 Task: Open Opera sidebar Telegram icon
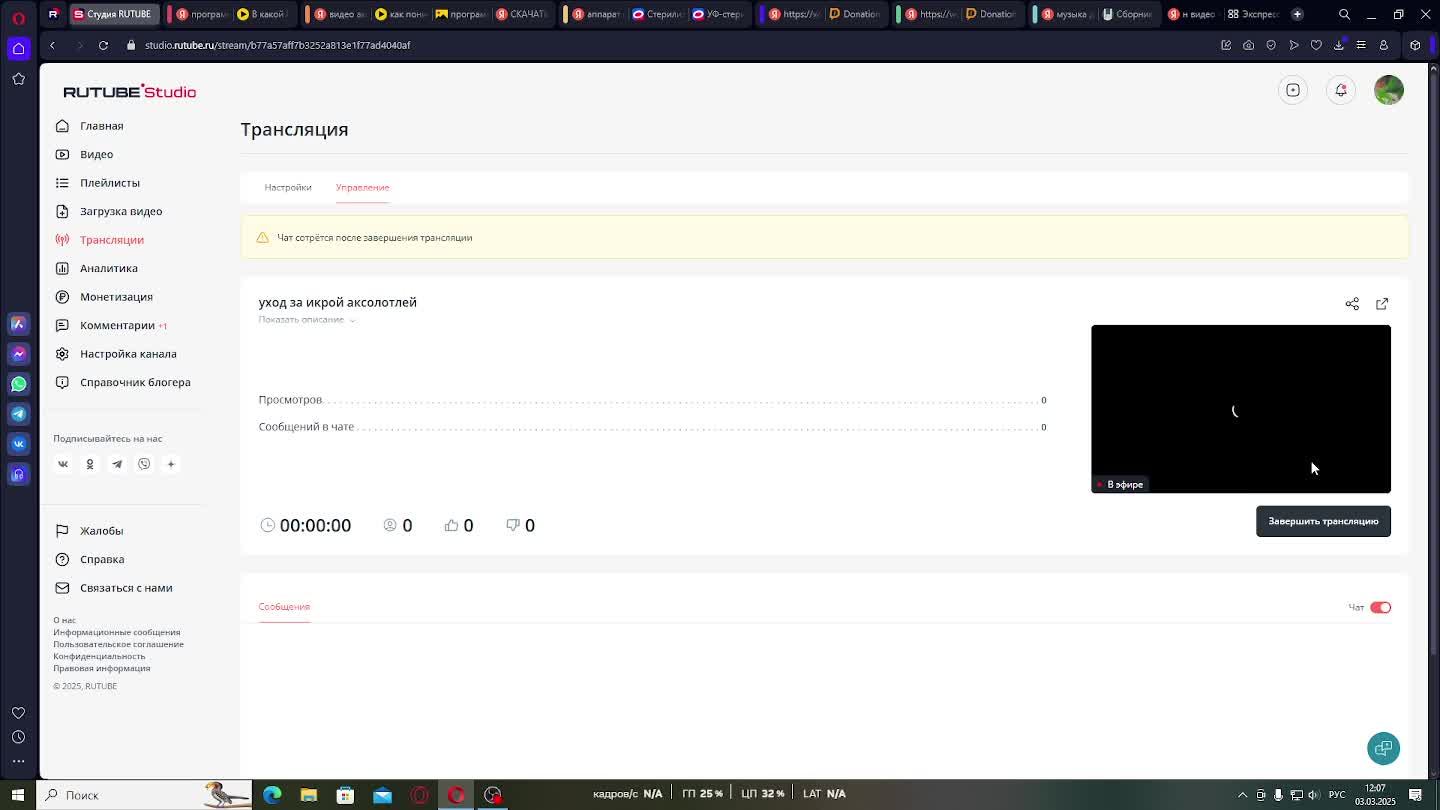tap(18, 414)
